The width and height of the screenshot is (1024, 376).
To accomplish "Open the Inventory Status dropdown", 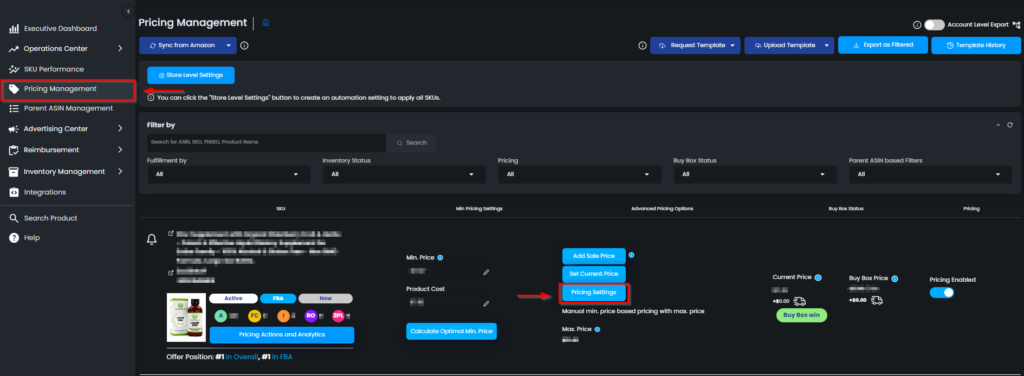I will [x=404, y=174].
